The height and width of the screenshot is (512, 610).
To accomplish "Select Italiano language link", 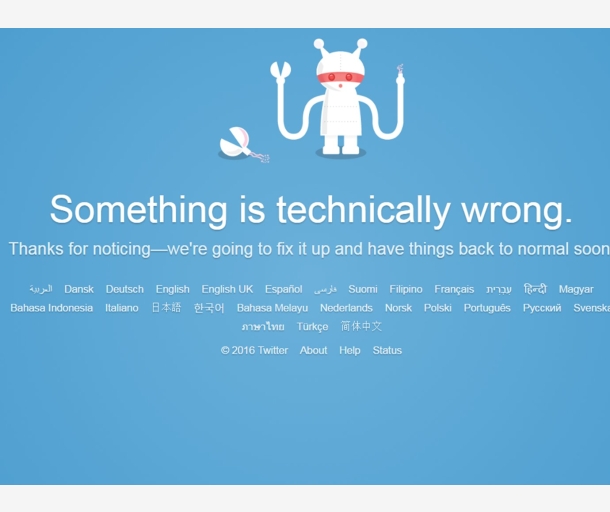I will [122, 308].
